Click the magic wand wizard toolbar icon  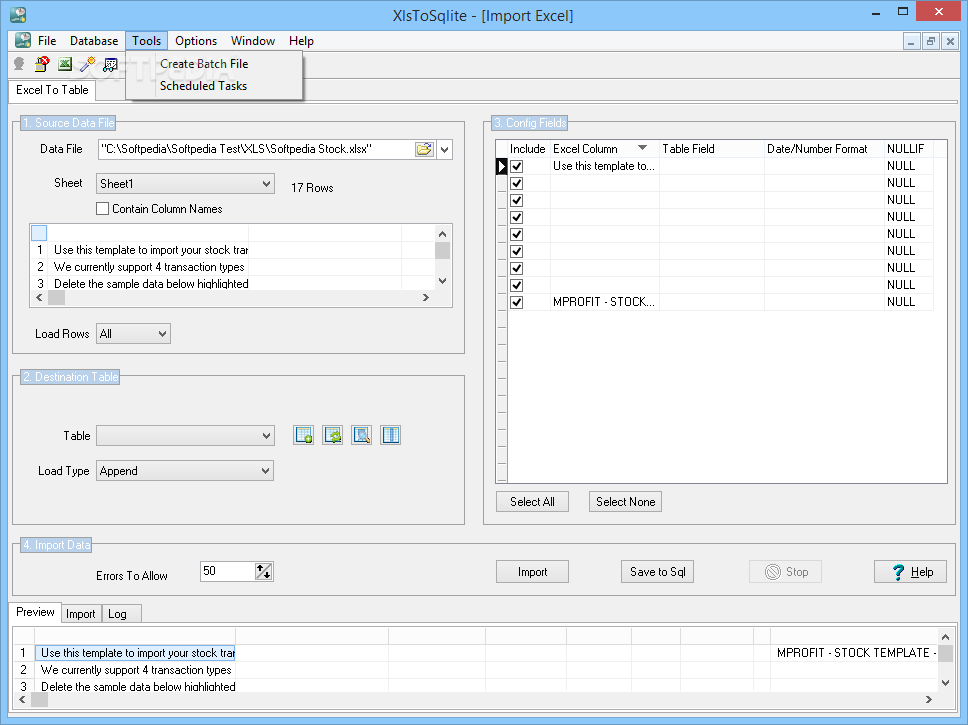click(x=88, y=64)
